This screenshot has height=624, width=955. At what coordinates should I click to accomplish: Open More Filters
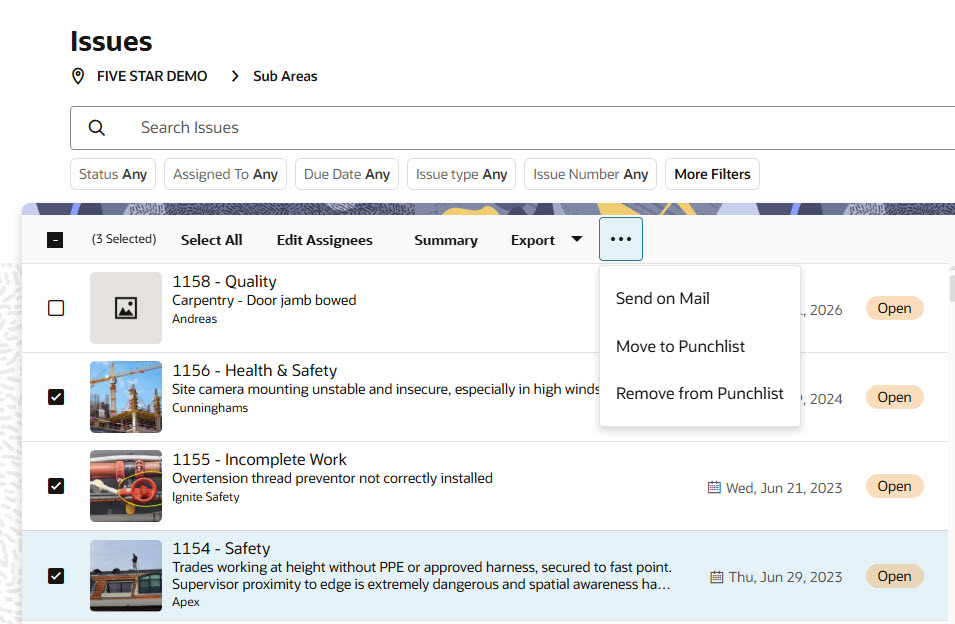click(x=712, y=174)
